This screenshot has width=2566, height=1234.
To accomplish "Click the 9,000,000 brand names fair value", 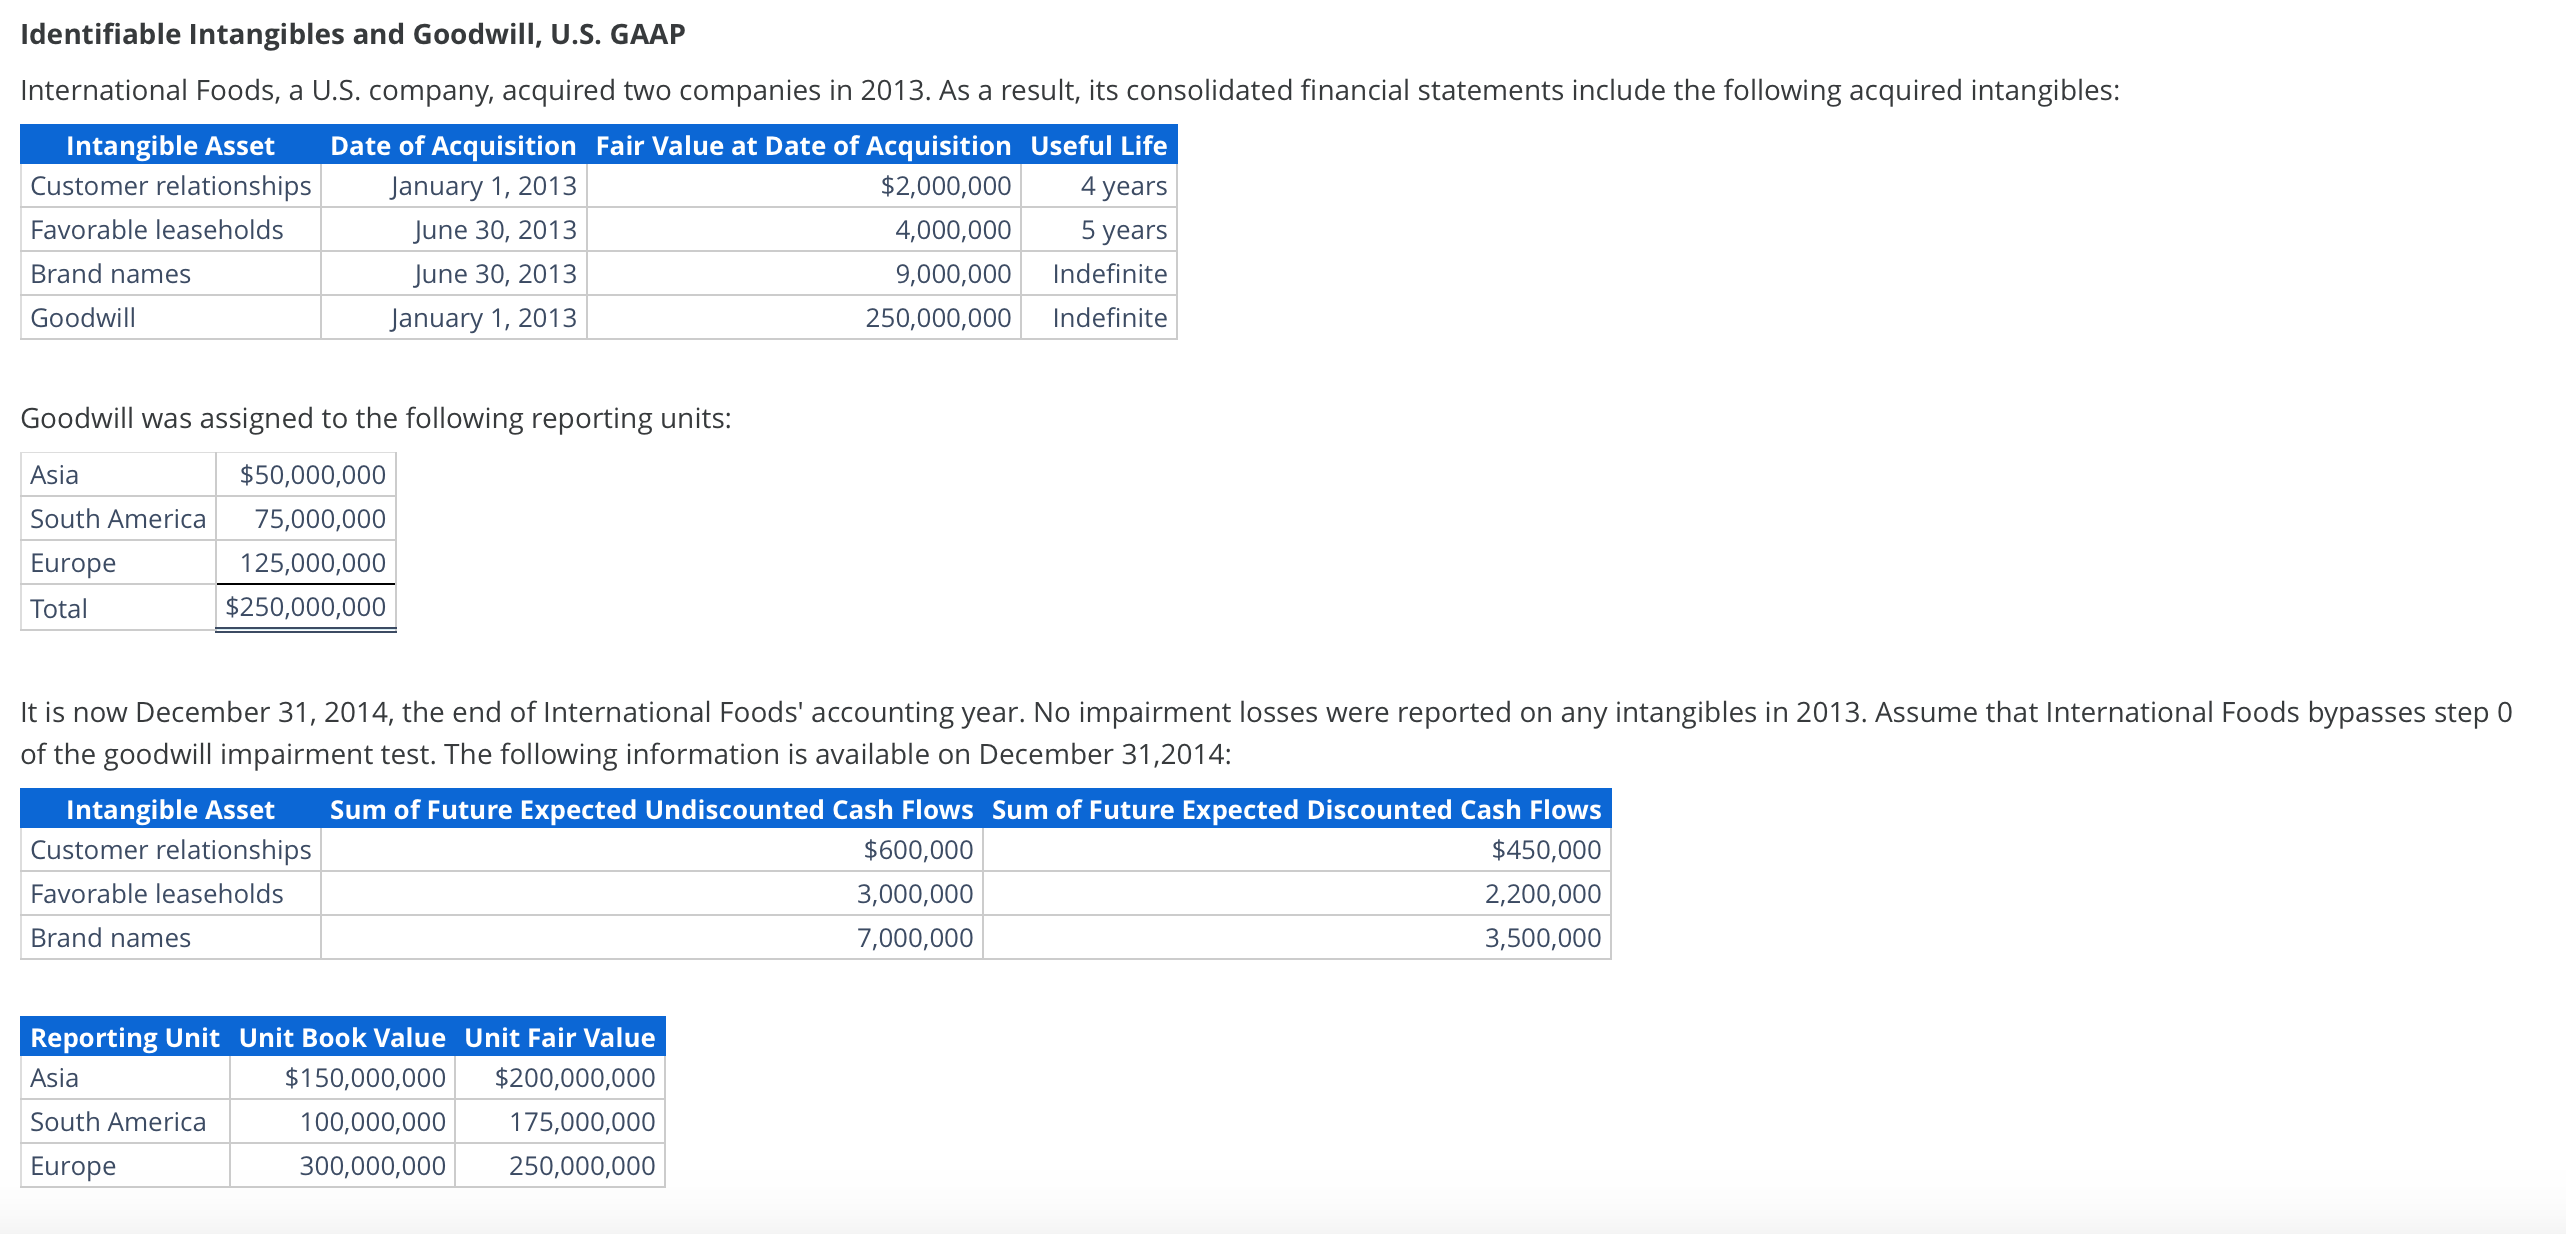I will tap(952, 274).
